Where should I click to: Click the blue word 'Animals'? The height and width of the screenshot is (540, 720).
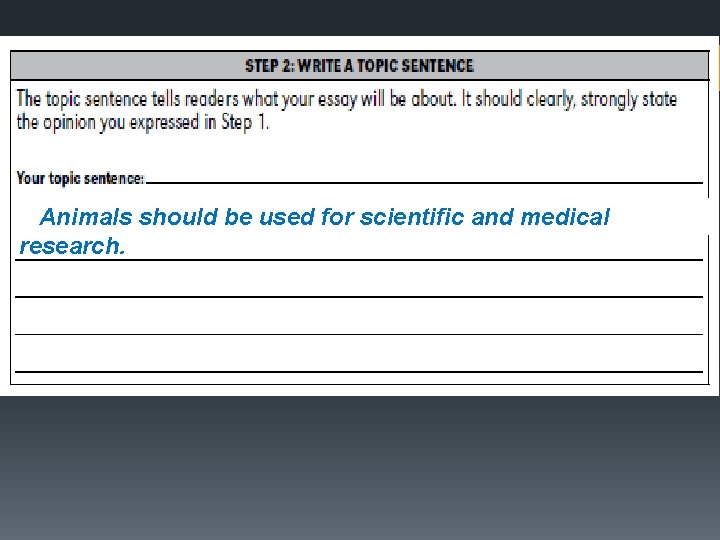pyautogui.click(x=86, y=216)
